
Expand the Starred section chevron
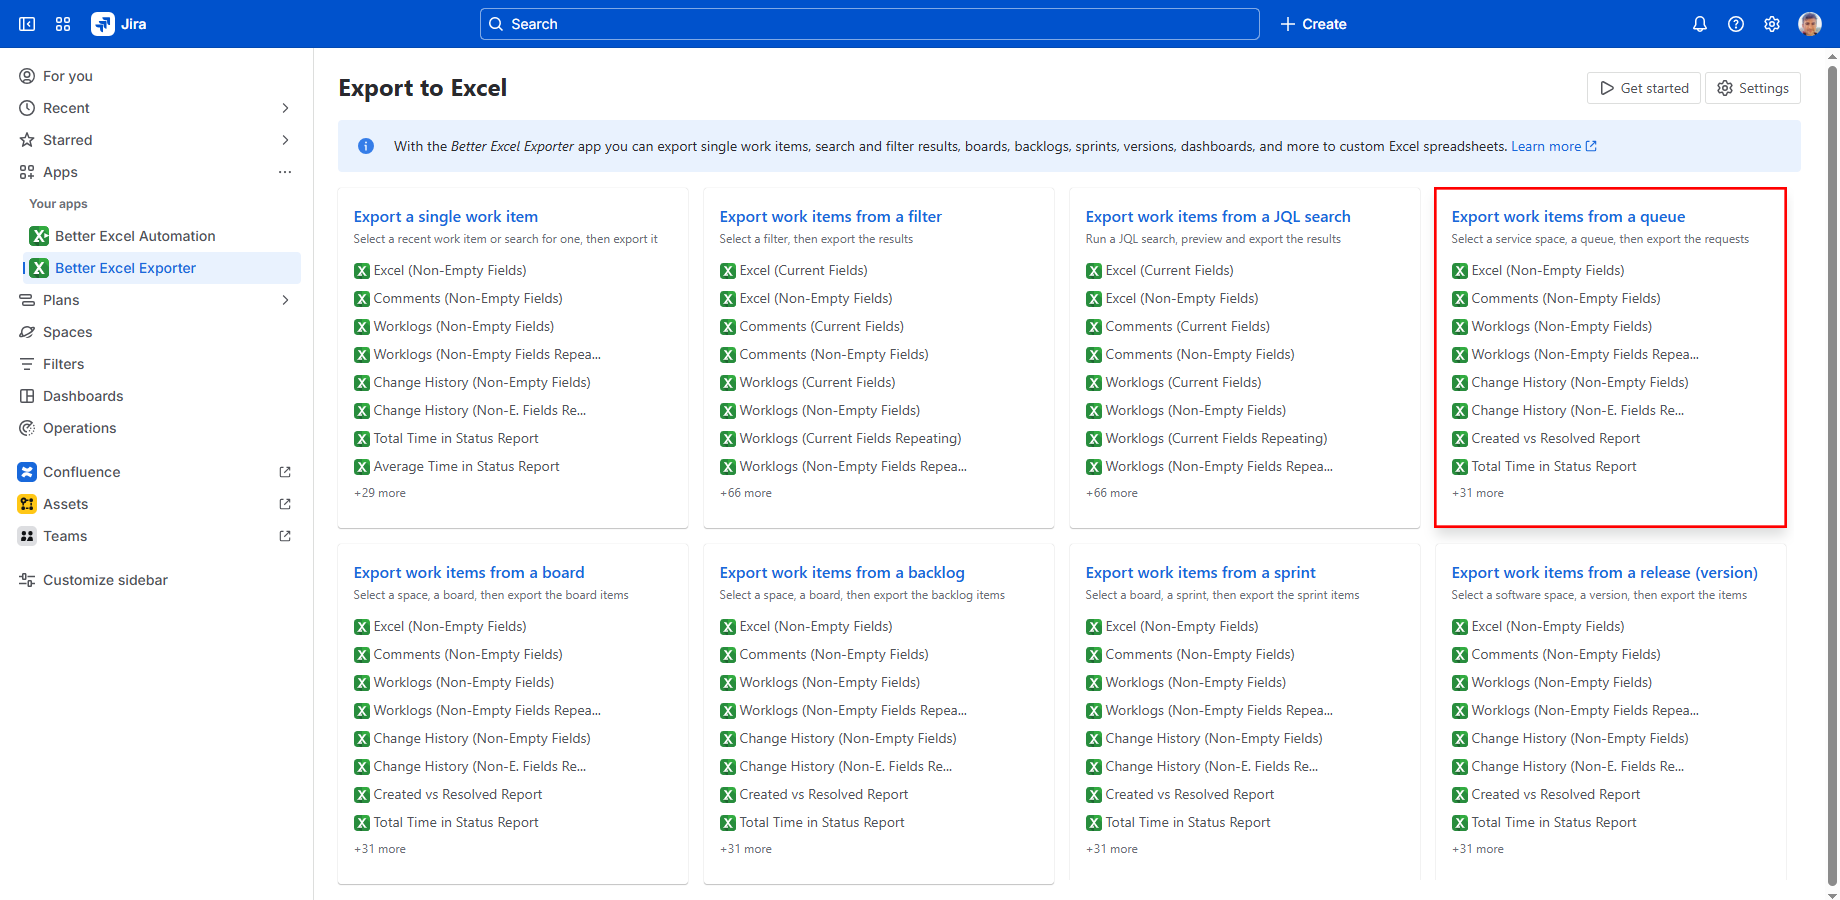(285, 140)
